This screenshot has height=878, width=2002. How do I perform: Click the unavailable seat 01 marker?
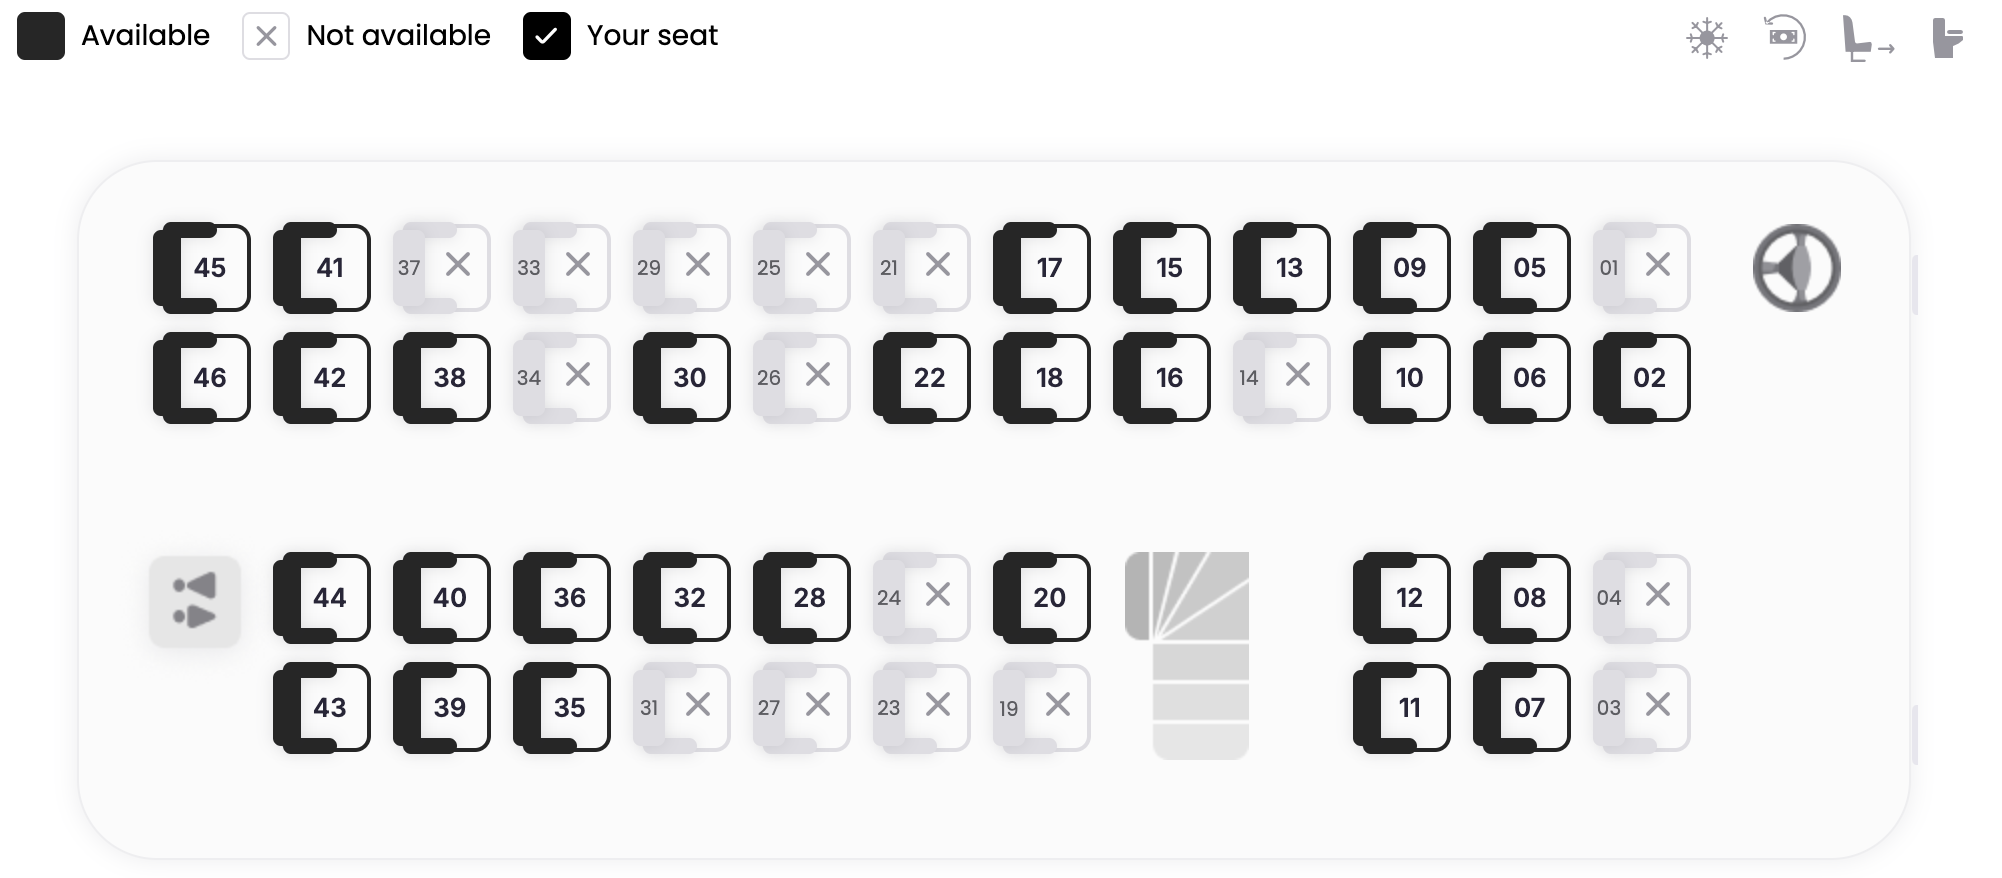tap(1641, 267)
